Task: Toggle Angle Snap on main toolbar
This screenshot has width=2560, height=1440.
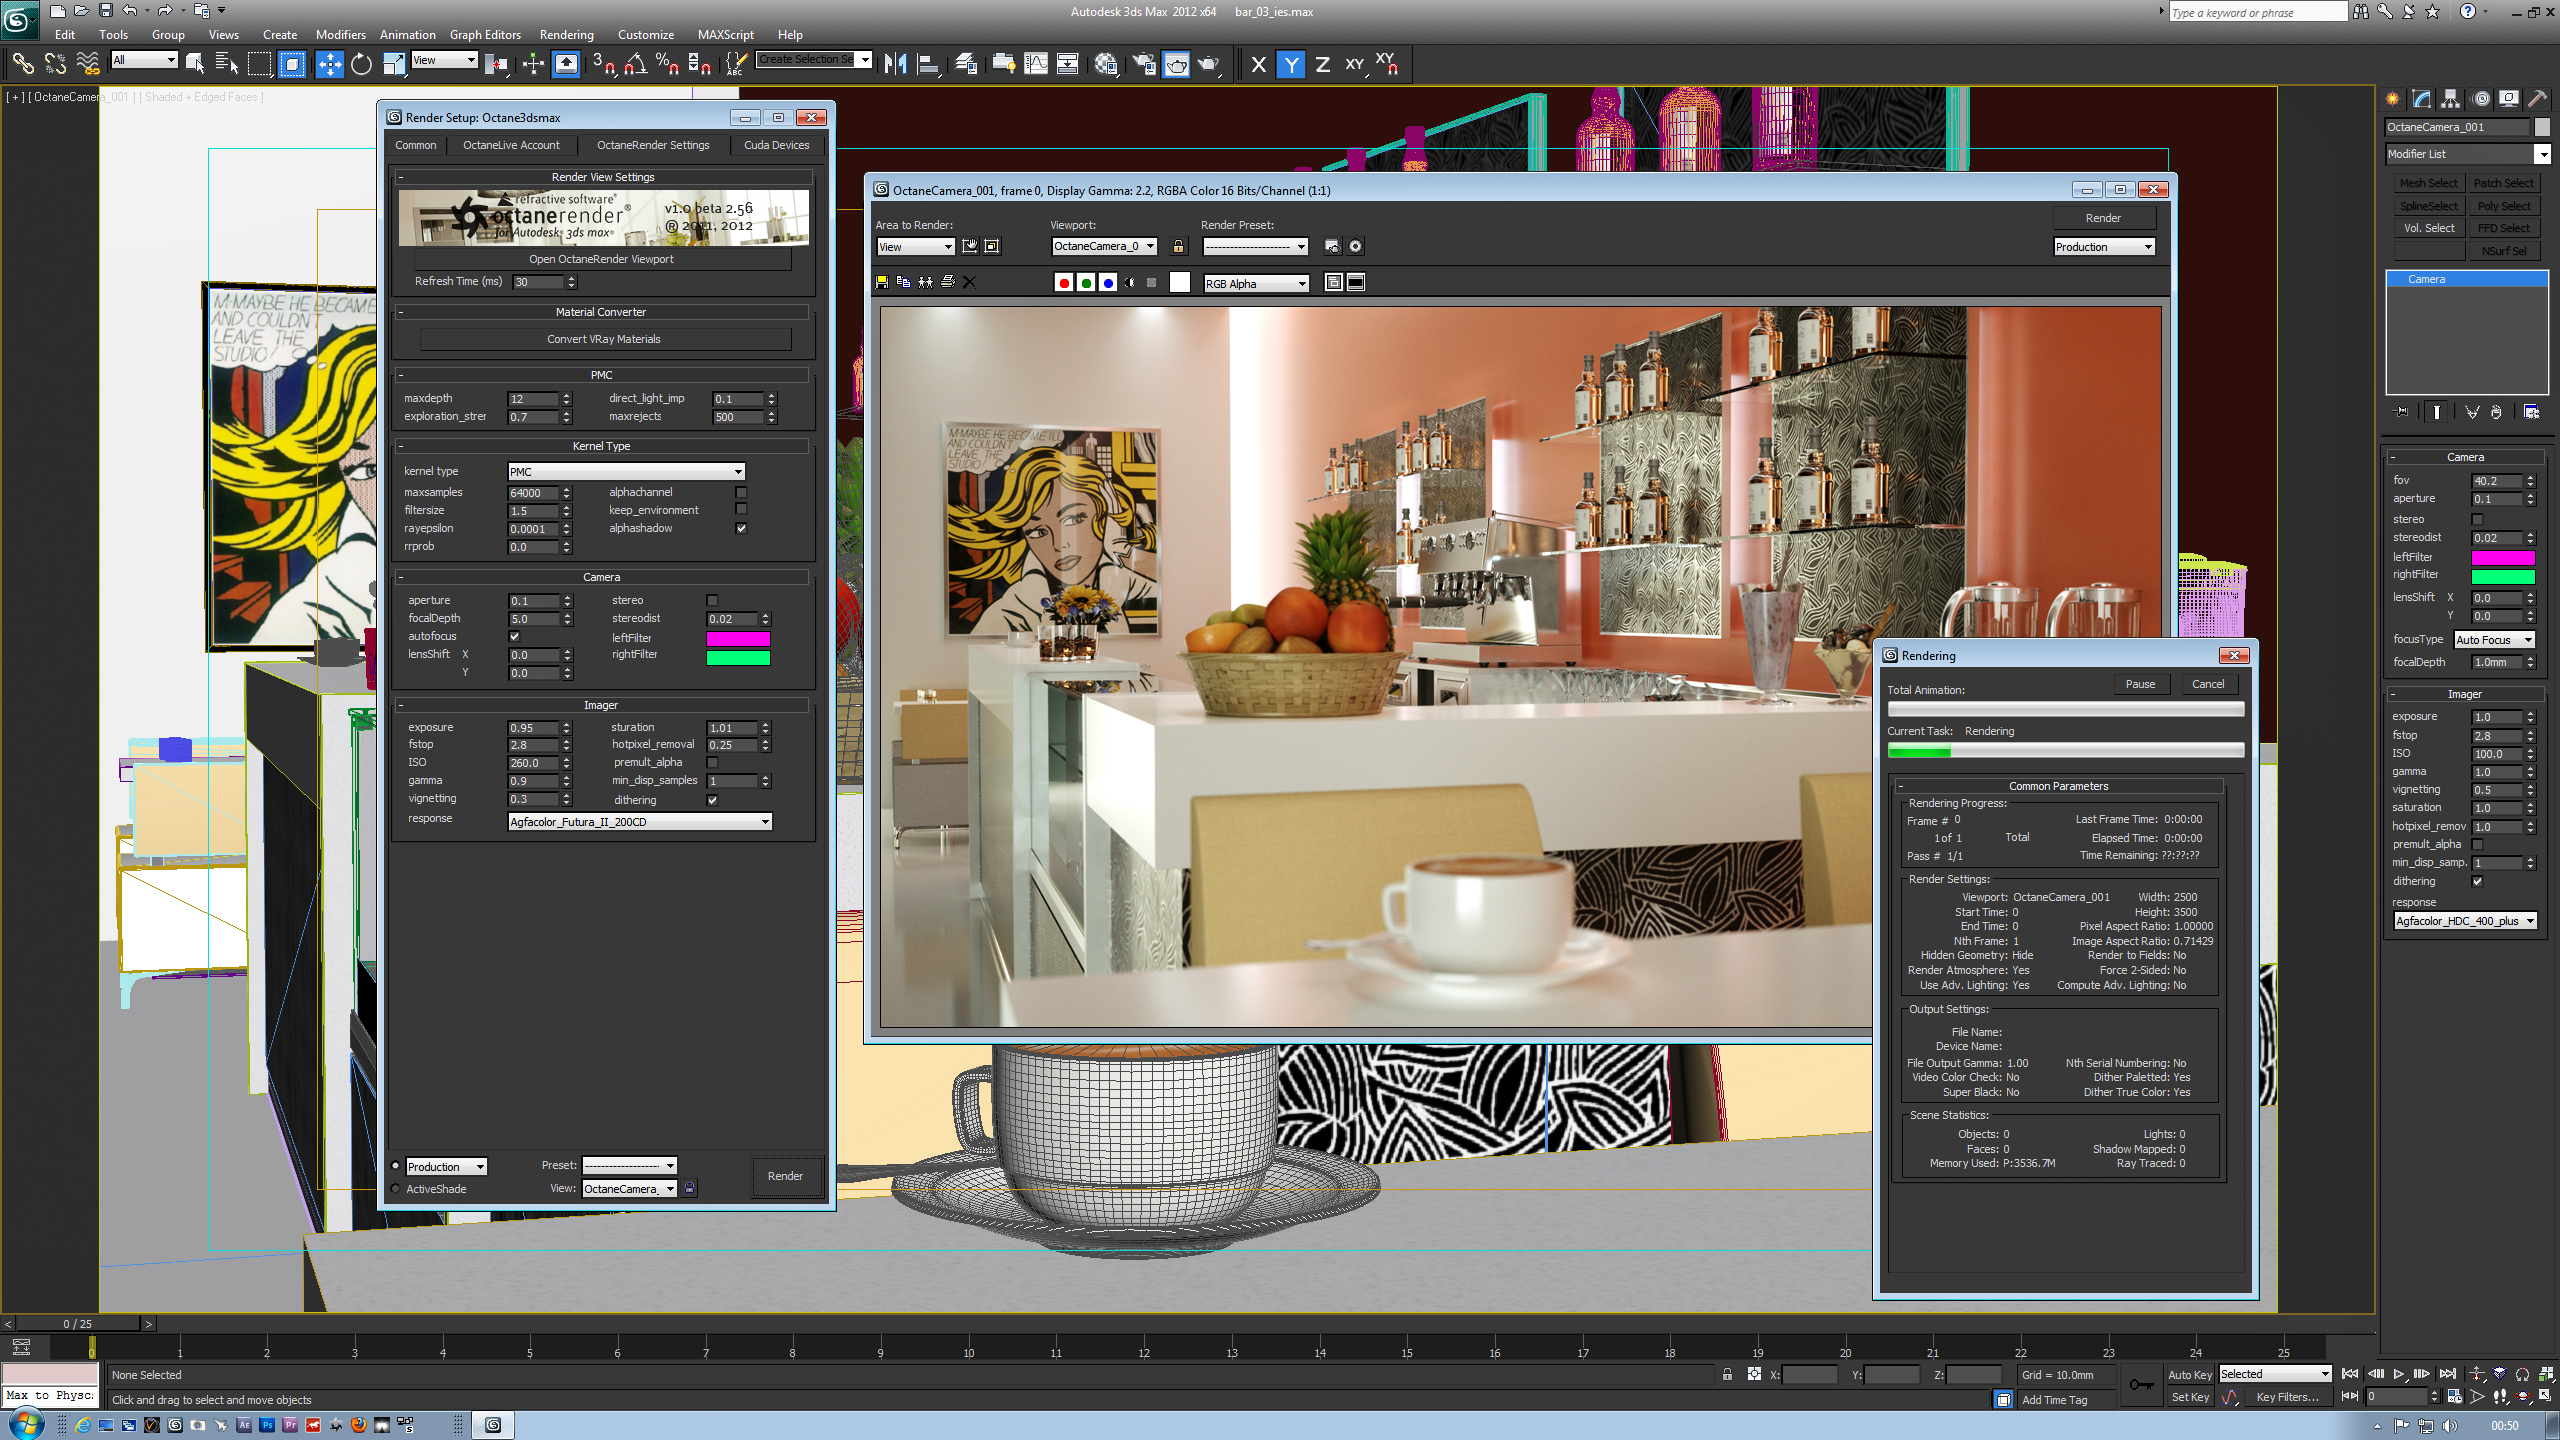Action: click(x=635, y=64)
